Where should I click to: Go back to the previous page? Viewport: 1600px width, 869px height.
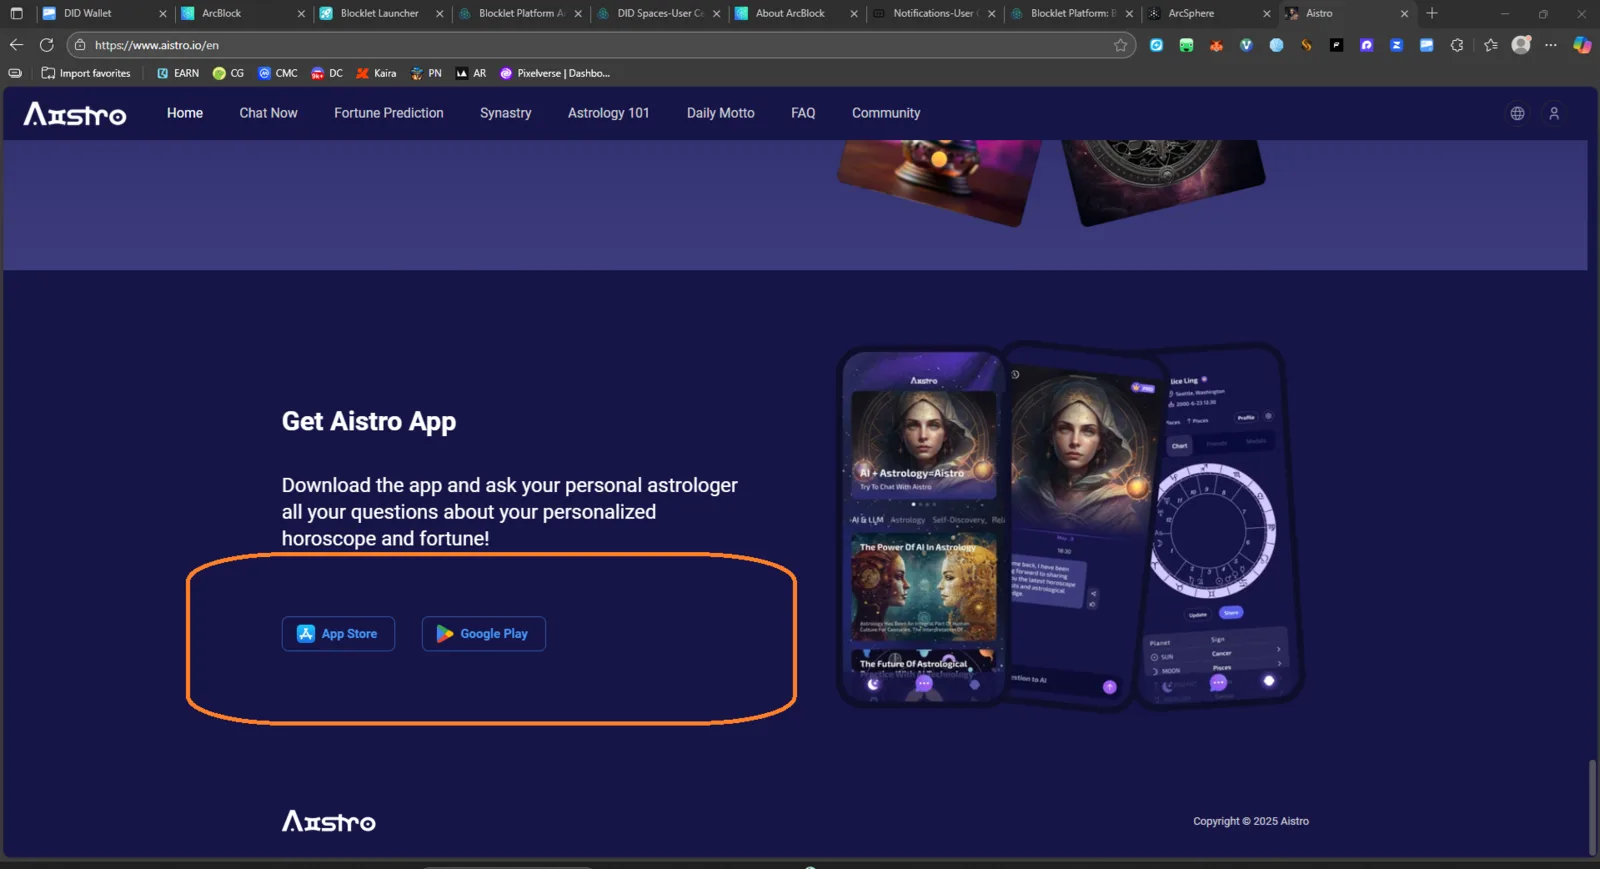[x=16, y=45]
